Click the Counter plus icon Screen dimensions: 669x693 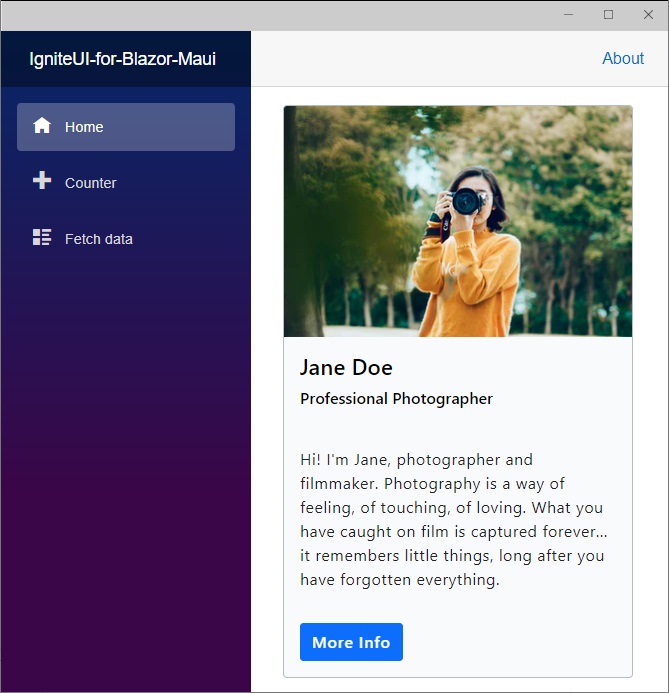click(42, 181)
